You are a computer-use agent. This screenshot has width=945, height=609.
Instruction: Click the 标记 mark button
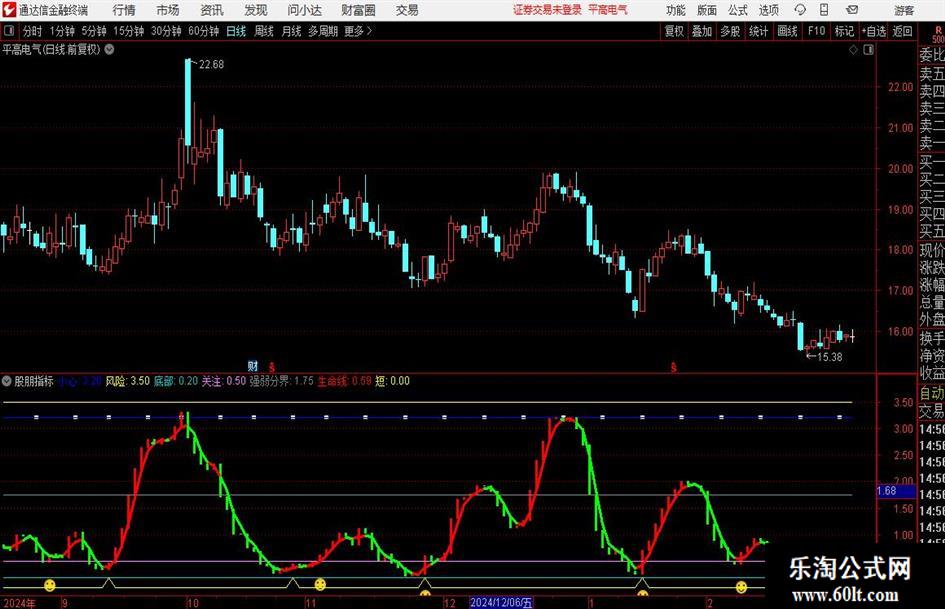pos(844,31)
